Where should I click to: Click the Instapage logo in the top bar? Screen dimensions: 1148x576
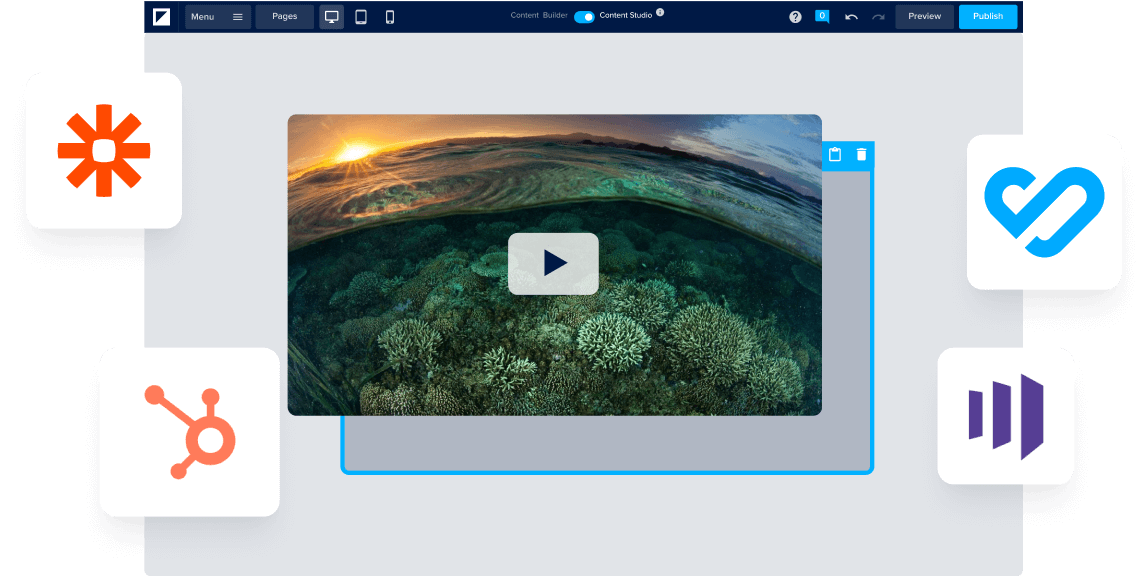[x=162, y=16]
